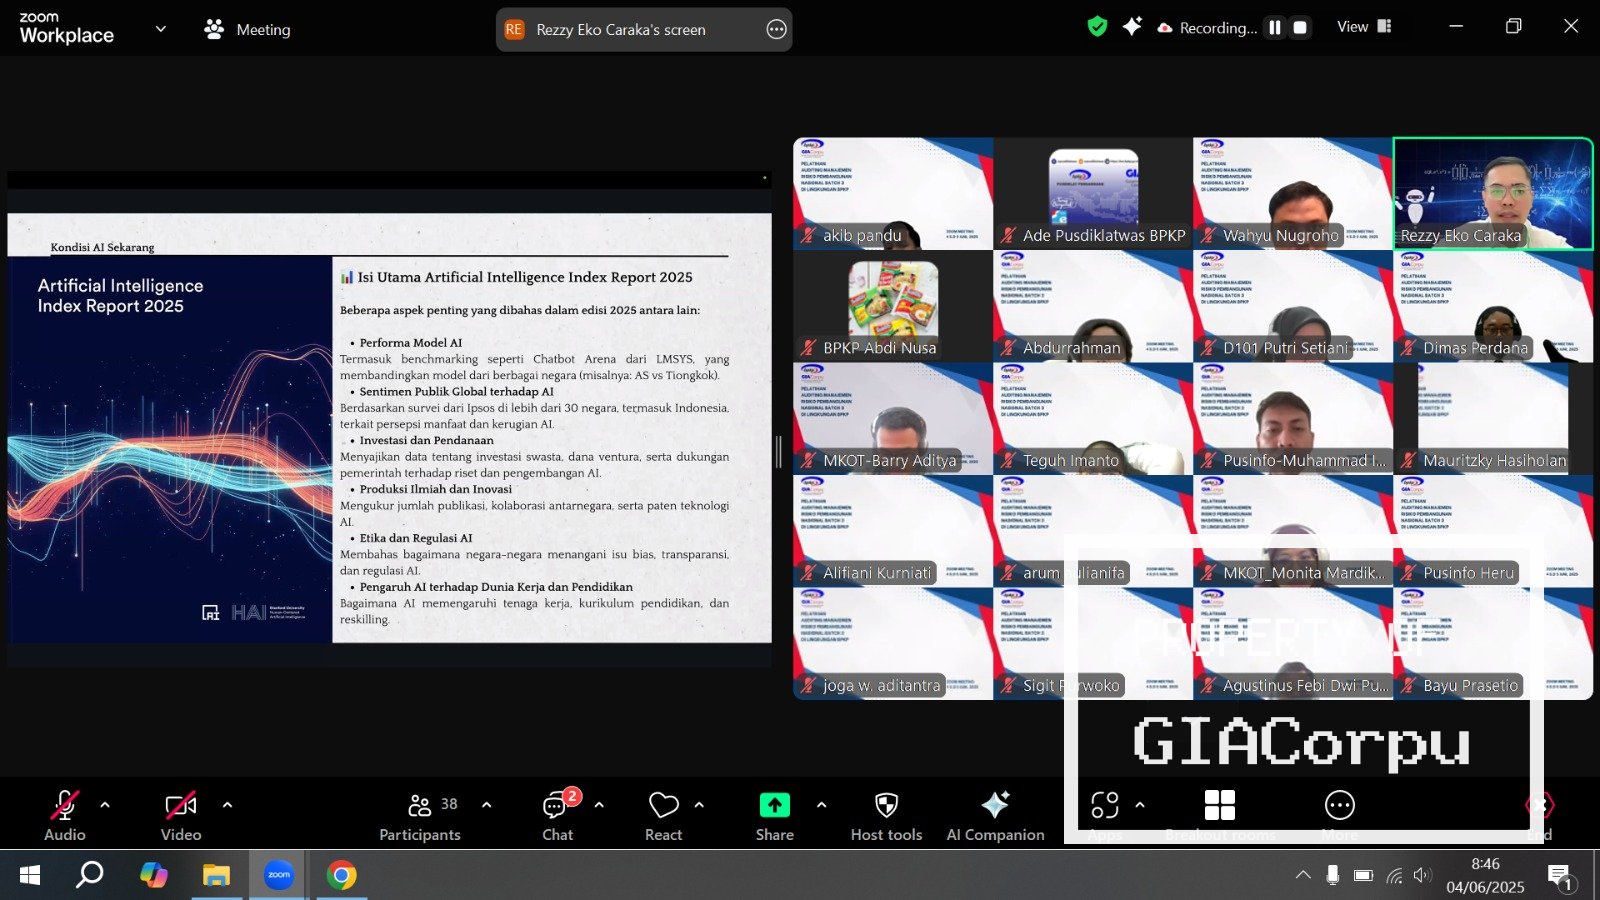Open Google Chrome from the taskbar
Screen dimensions: 1600x900
coord(341,876)
